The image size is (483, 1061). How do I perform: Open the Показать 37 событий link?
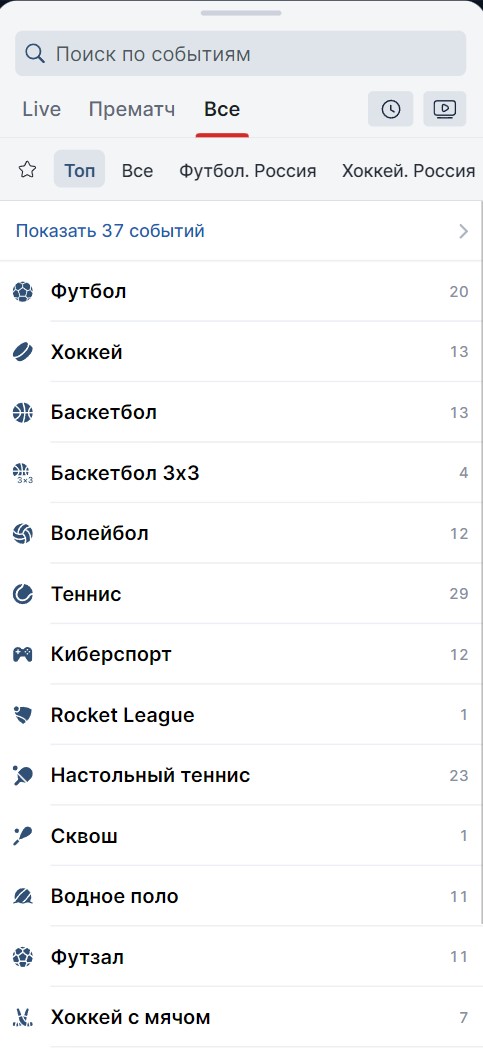pyautogui.click(x=110, y=231)
